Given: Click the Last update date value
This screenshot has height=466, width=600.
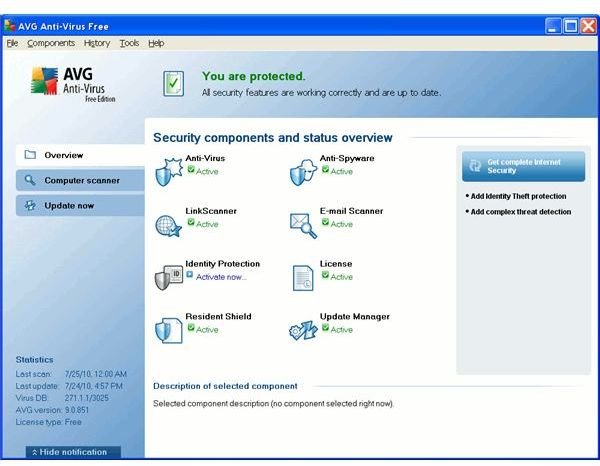Looking at the screenshot, I should tap(94, 386).
